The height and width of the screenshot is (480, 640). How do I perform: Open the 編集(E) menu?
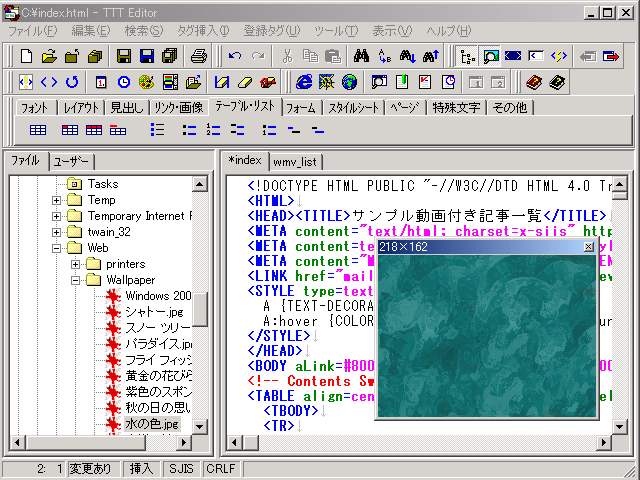point(91,31)
